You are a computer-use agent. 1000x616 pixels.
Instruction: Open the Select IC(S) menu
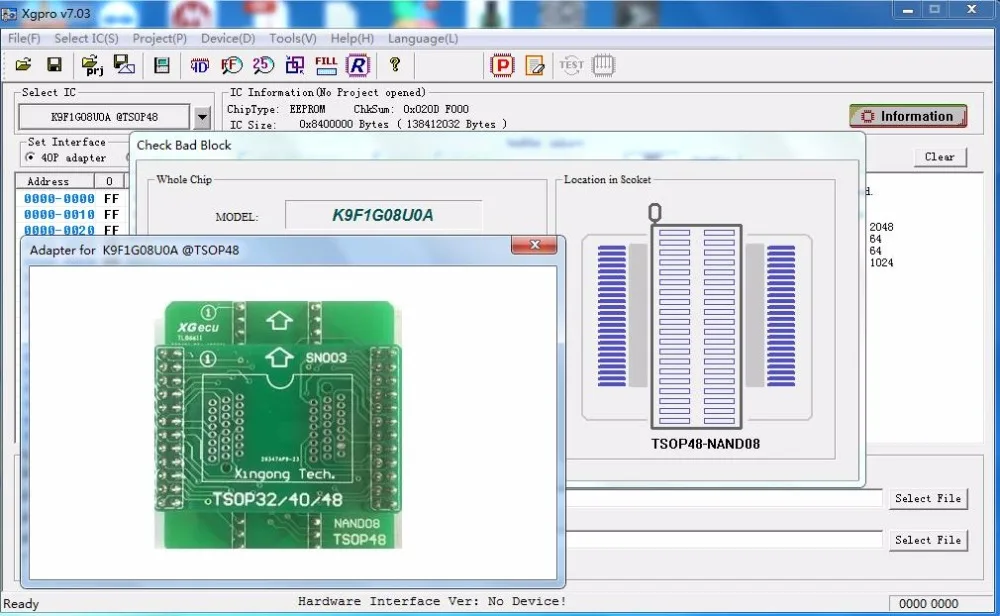tap(86, 39)
